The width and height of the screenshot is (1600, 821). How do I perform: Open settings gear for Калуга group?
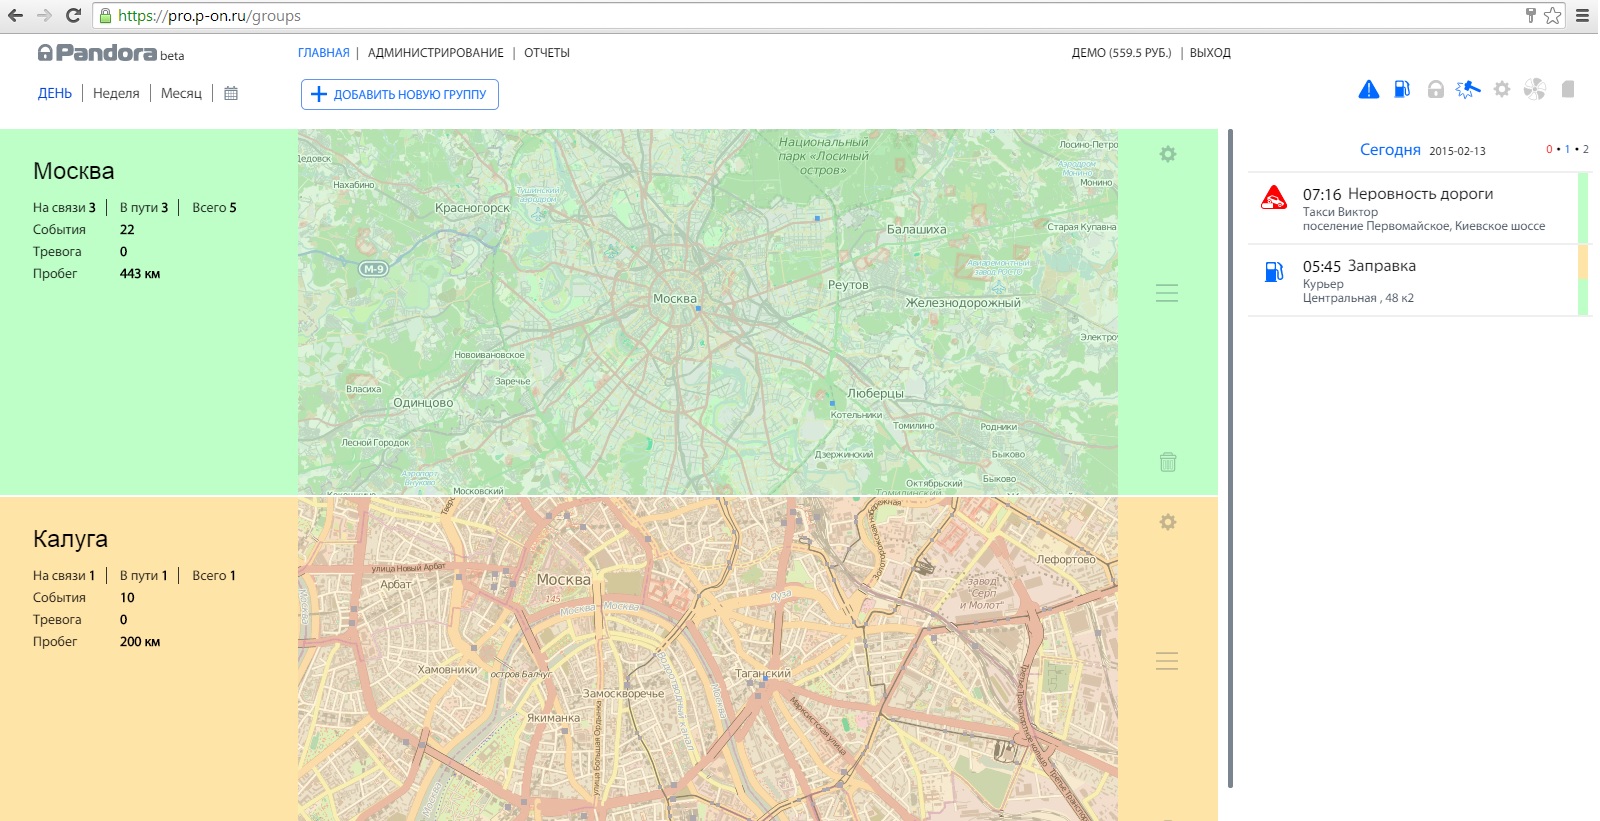1167,522
